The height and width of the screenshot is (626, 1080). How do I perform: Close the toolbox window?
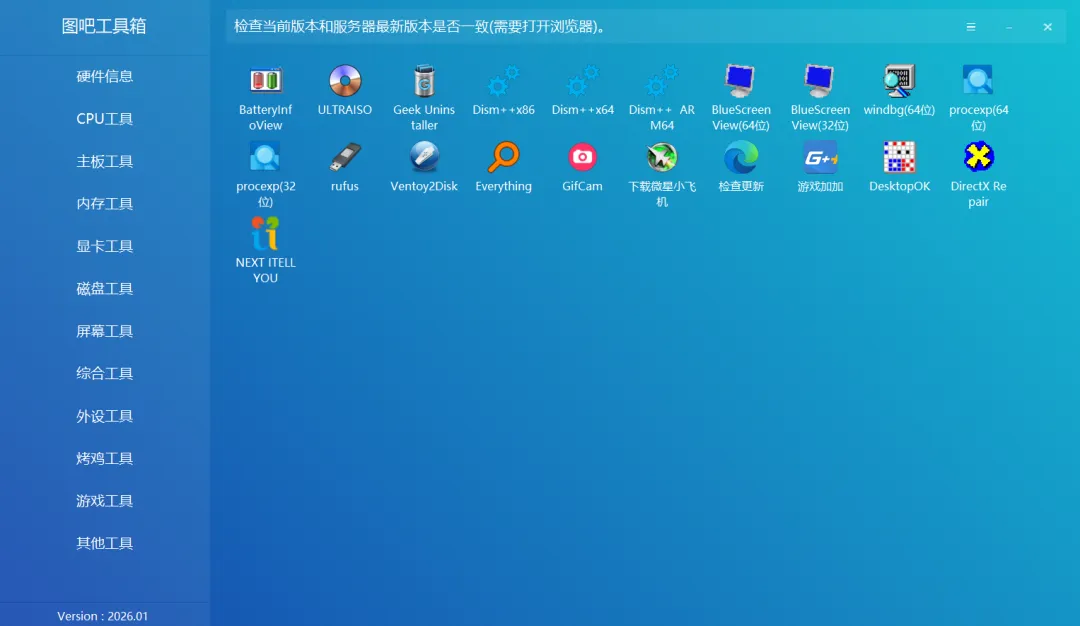click(1048, 27)
